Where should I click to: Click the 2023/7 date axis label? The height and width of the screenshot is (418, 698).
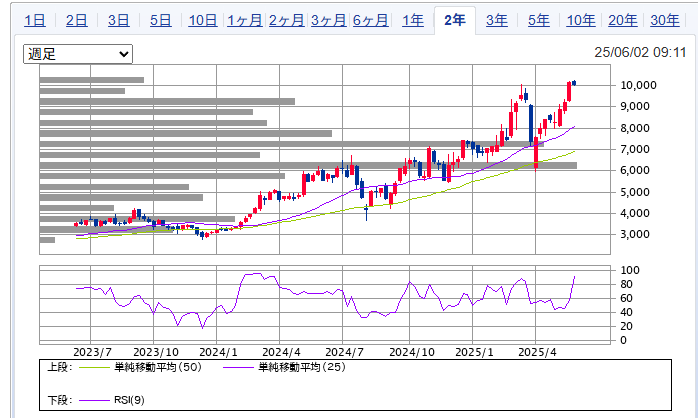pyautogui.click(x=92, y=352)
